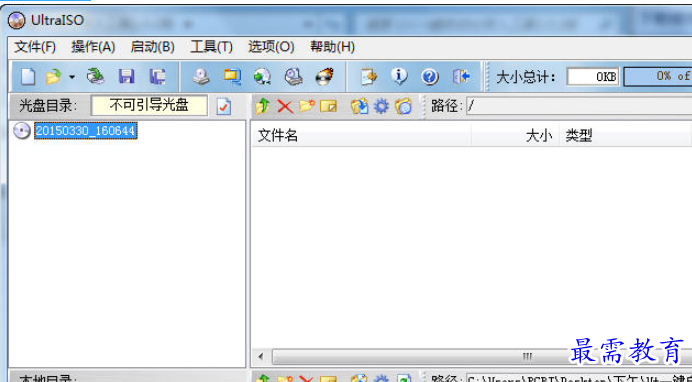Burn CD/DVD image with flaming disc icon
692x382 pixels.
point(324,76)
